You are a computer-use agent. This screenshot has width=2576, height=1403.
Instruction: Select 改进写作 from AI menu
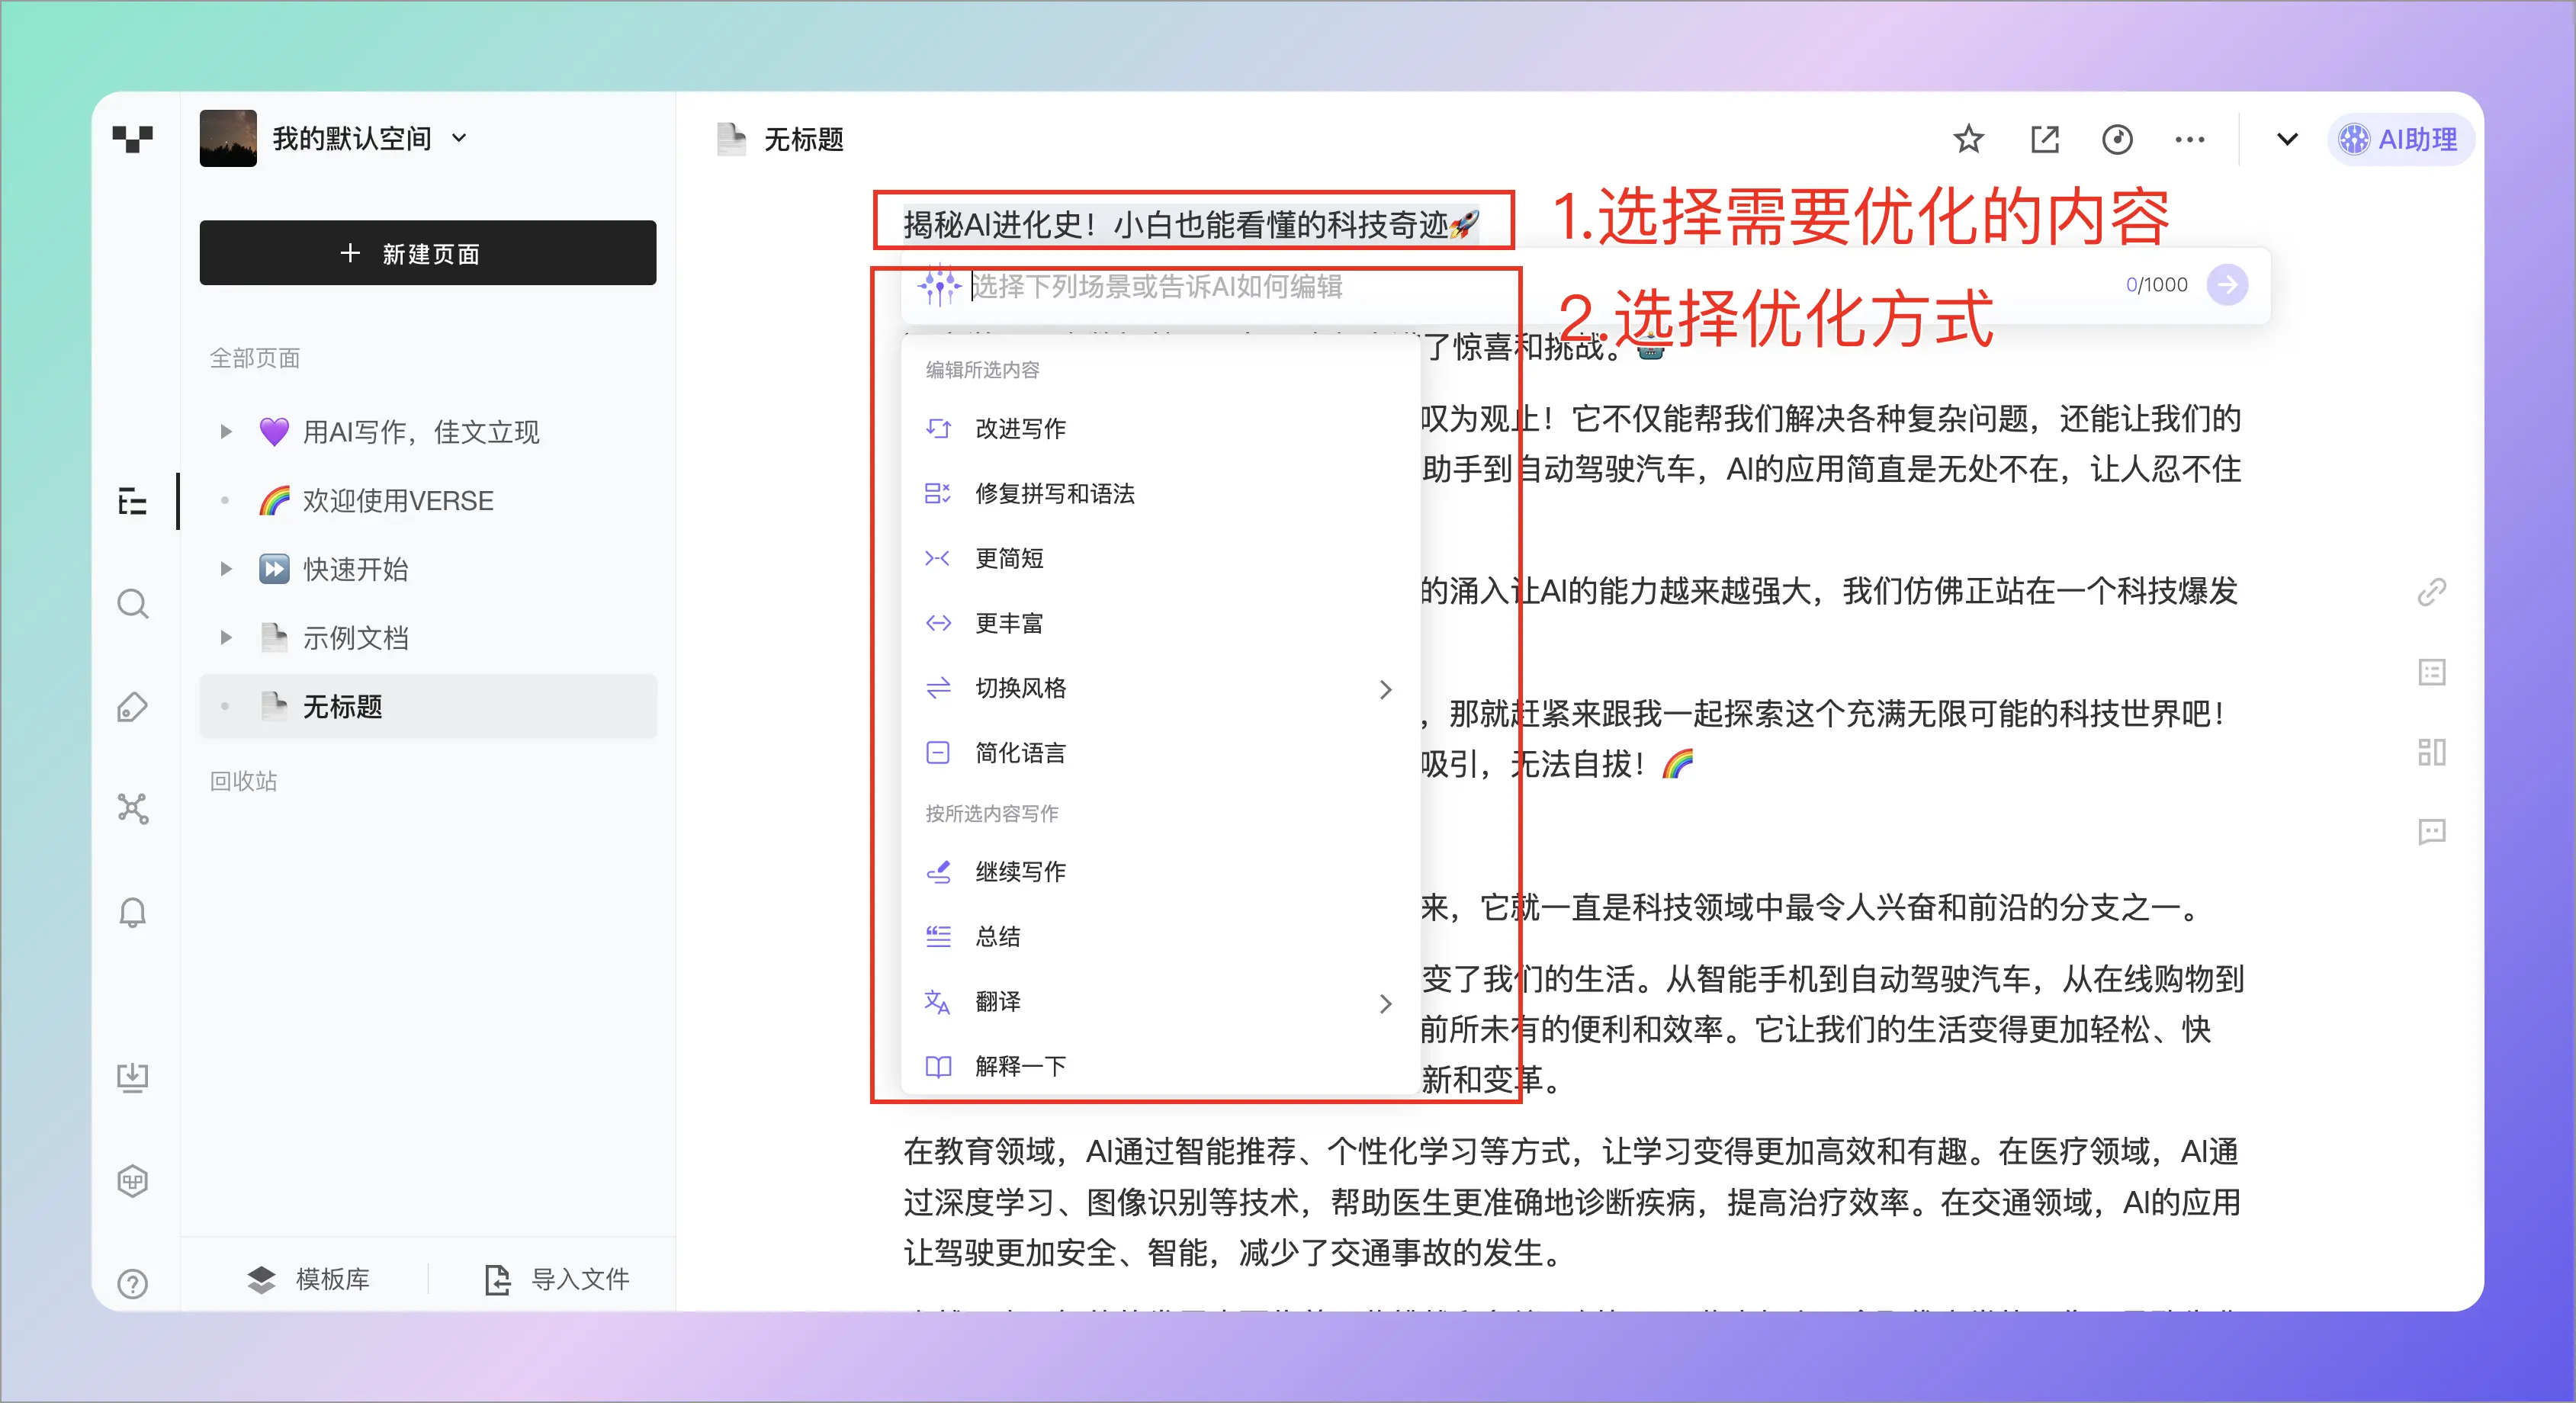click(1020, 429)
